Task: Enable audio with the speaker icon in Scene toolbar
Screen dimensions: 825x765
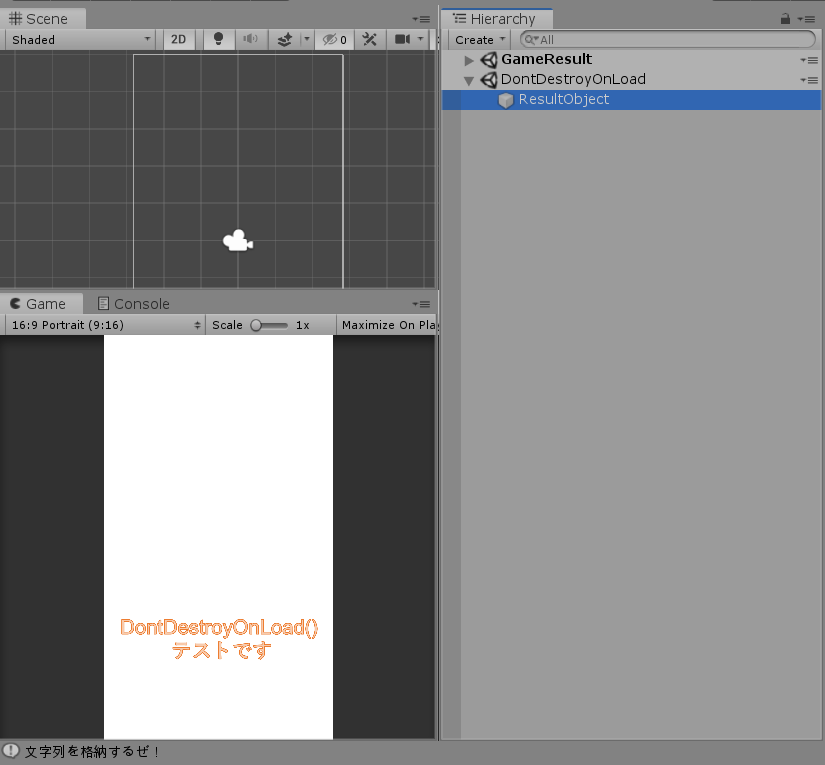Action: [249, 39]
